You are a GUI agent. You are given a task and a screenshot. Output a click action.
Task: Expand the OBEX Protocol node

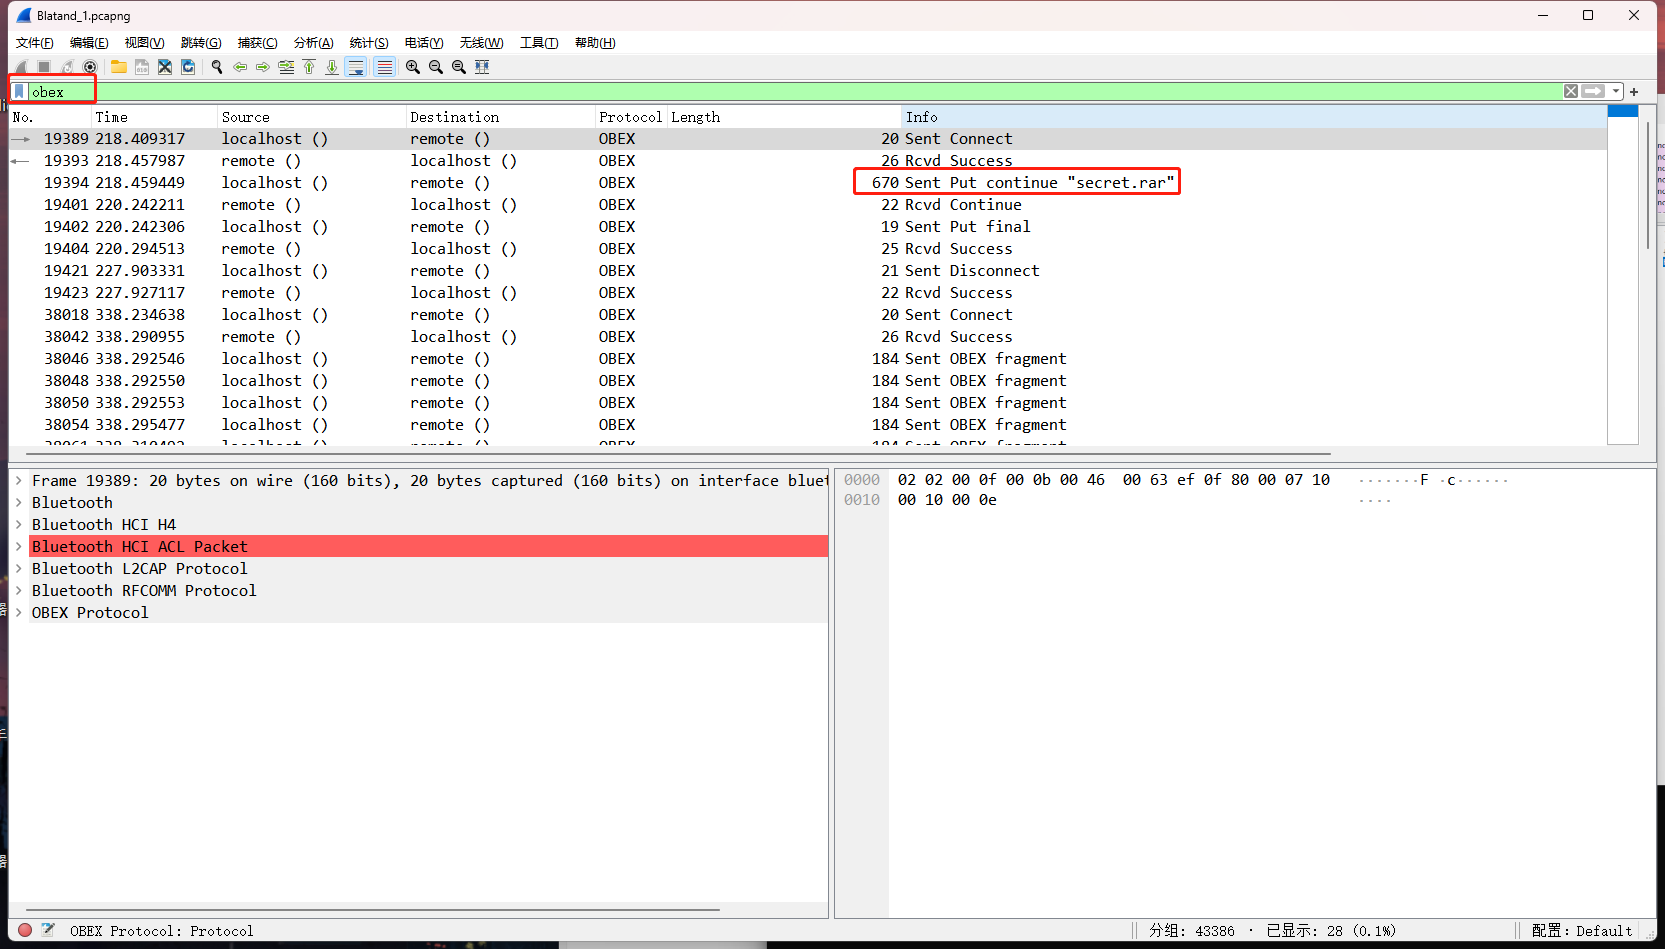pyautogui.click(x=19, y=613)
